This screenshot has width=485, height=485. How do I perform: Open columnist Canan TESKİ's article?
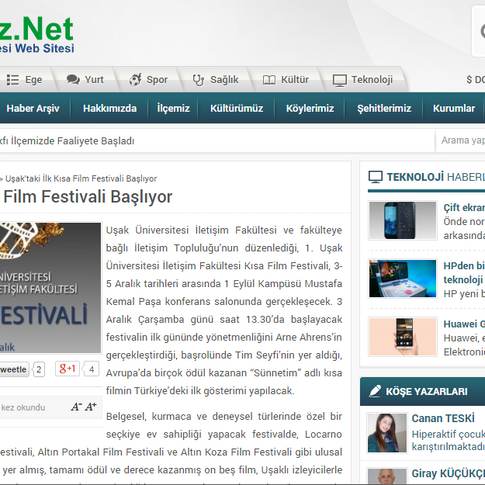[x=443, y=418]
